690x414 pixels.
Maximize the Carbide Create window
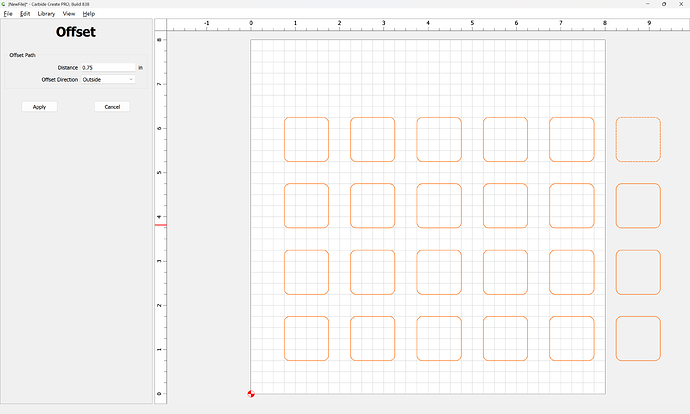(x=664, y=4)
